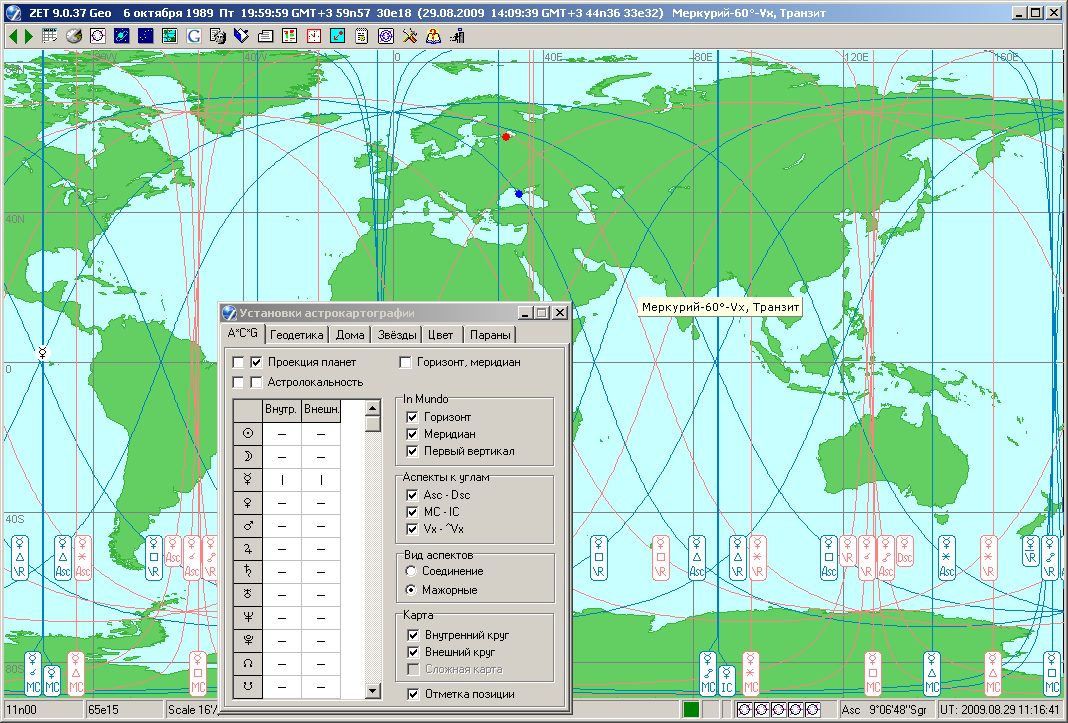Enable the Горизонт, меридиан checkbox

pyautogui.click(x=406, y=362)
